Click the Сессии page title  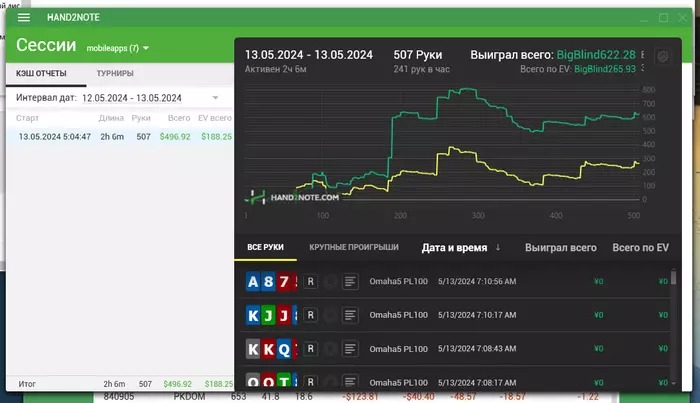(x=46, y=45)
